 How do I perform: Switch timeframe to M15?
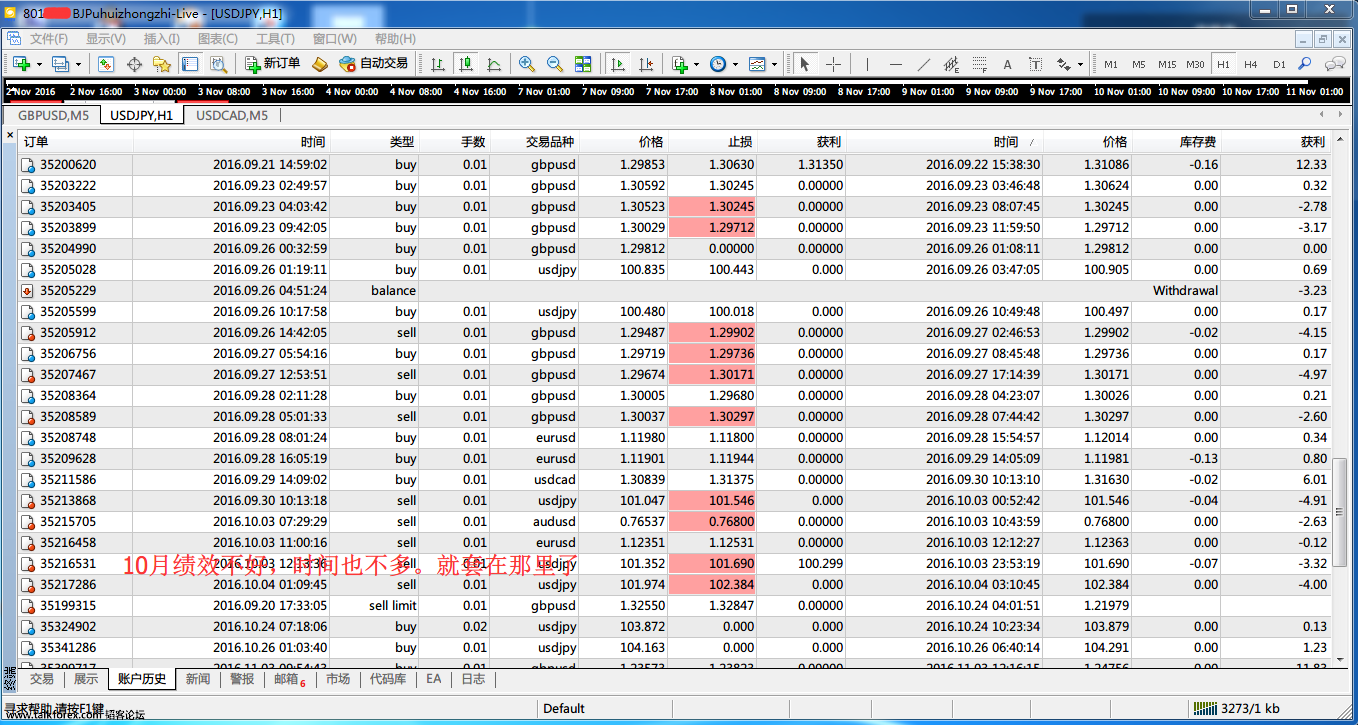1167,64
